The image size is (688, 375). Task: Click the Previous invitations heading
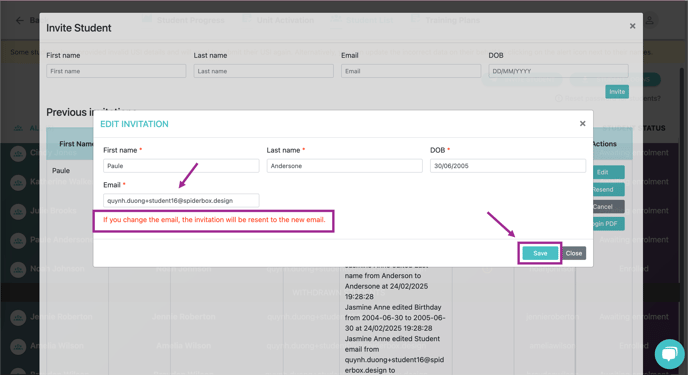(x=91, y=112)
